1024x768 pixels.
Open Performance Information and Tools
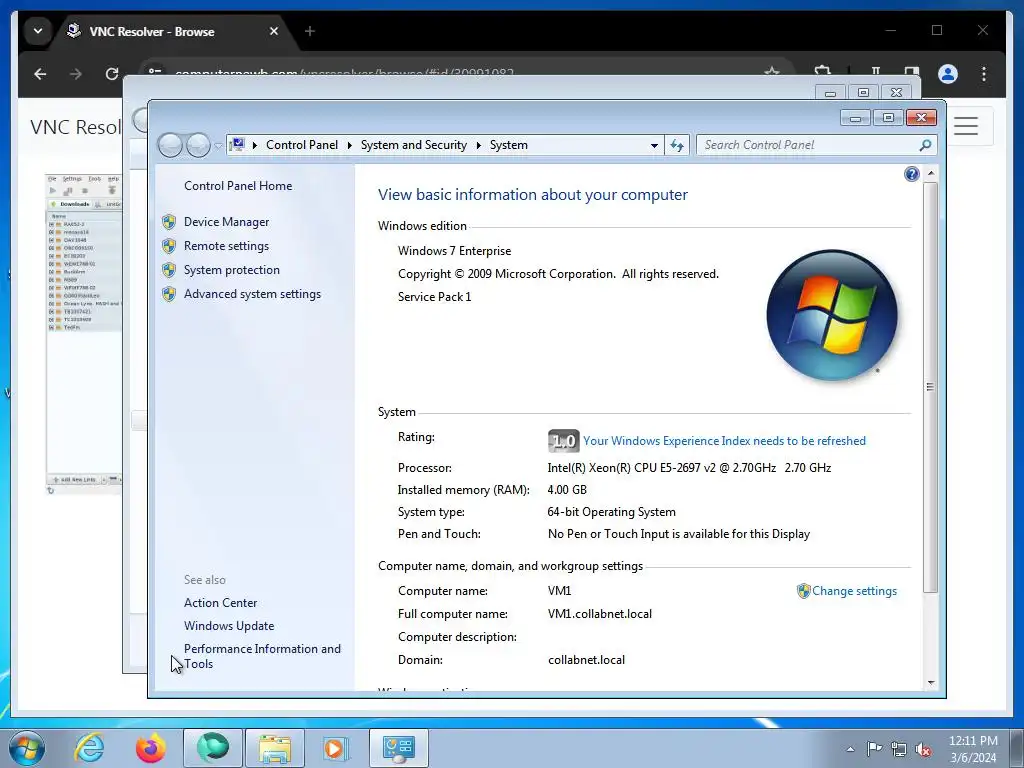pyautogui.click(x=262, y=656)
